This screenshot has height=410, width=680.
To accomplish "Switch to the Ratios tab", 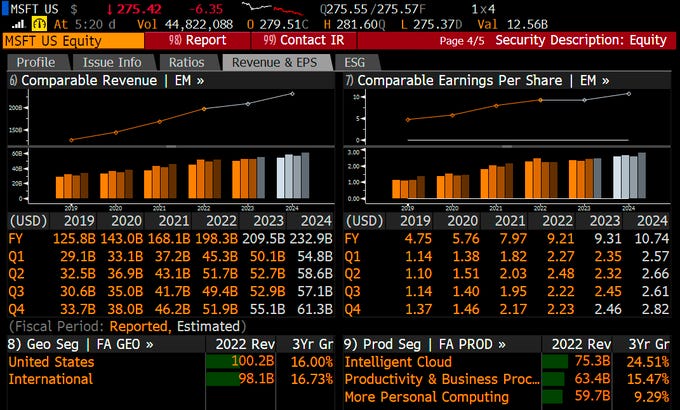I will (x=187, y=62).
